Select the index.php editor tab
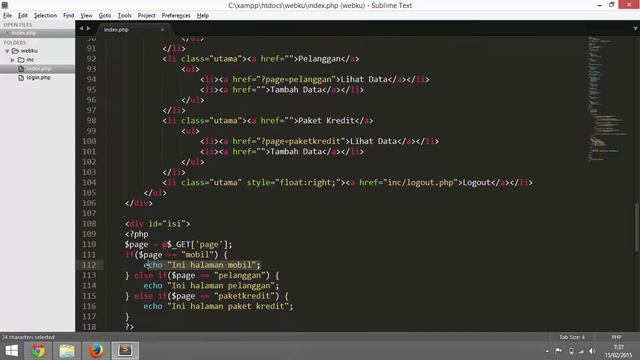Viewport: 640px width, 360px height. [x=132, y=29]
